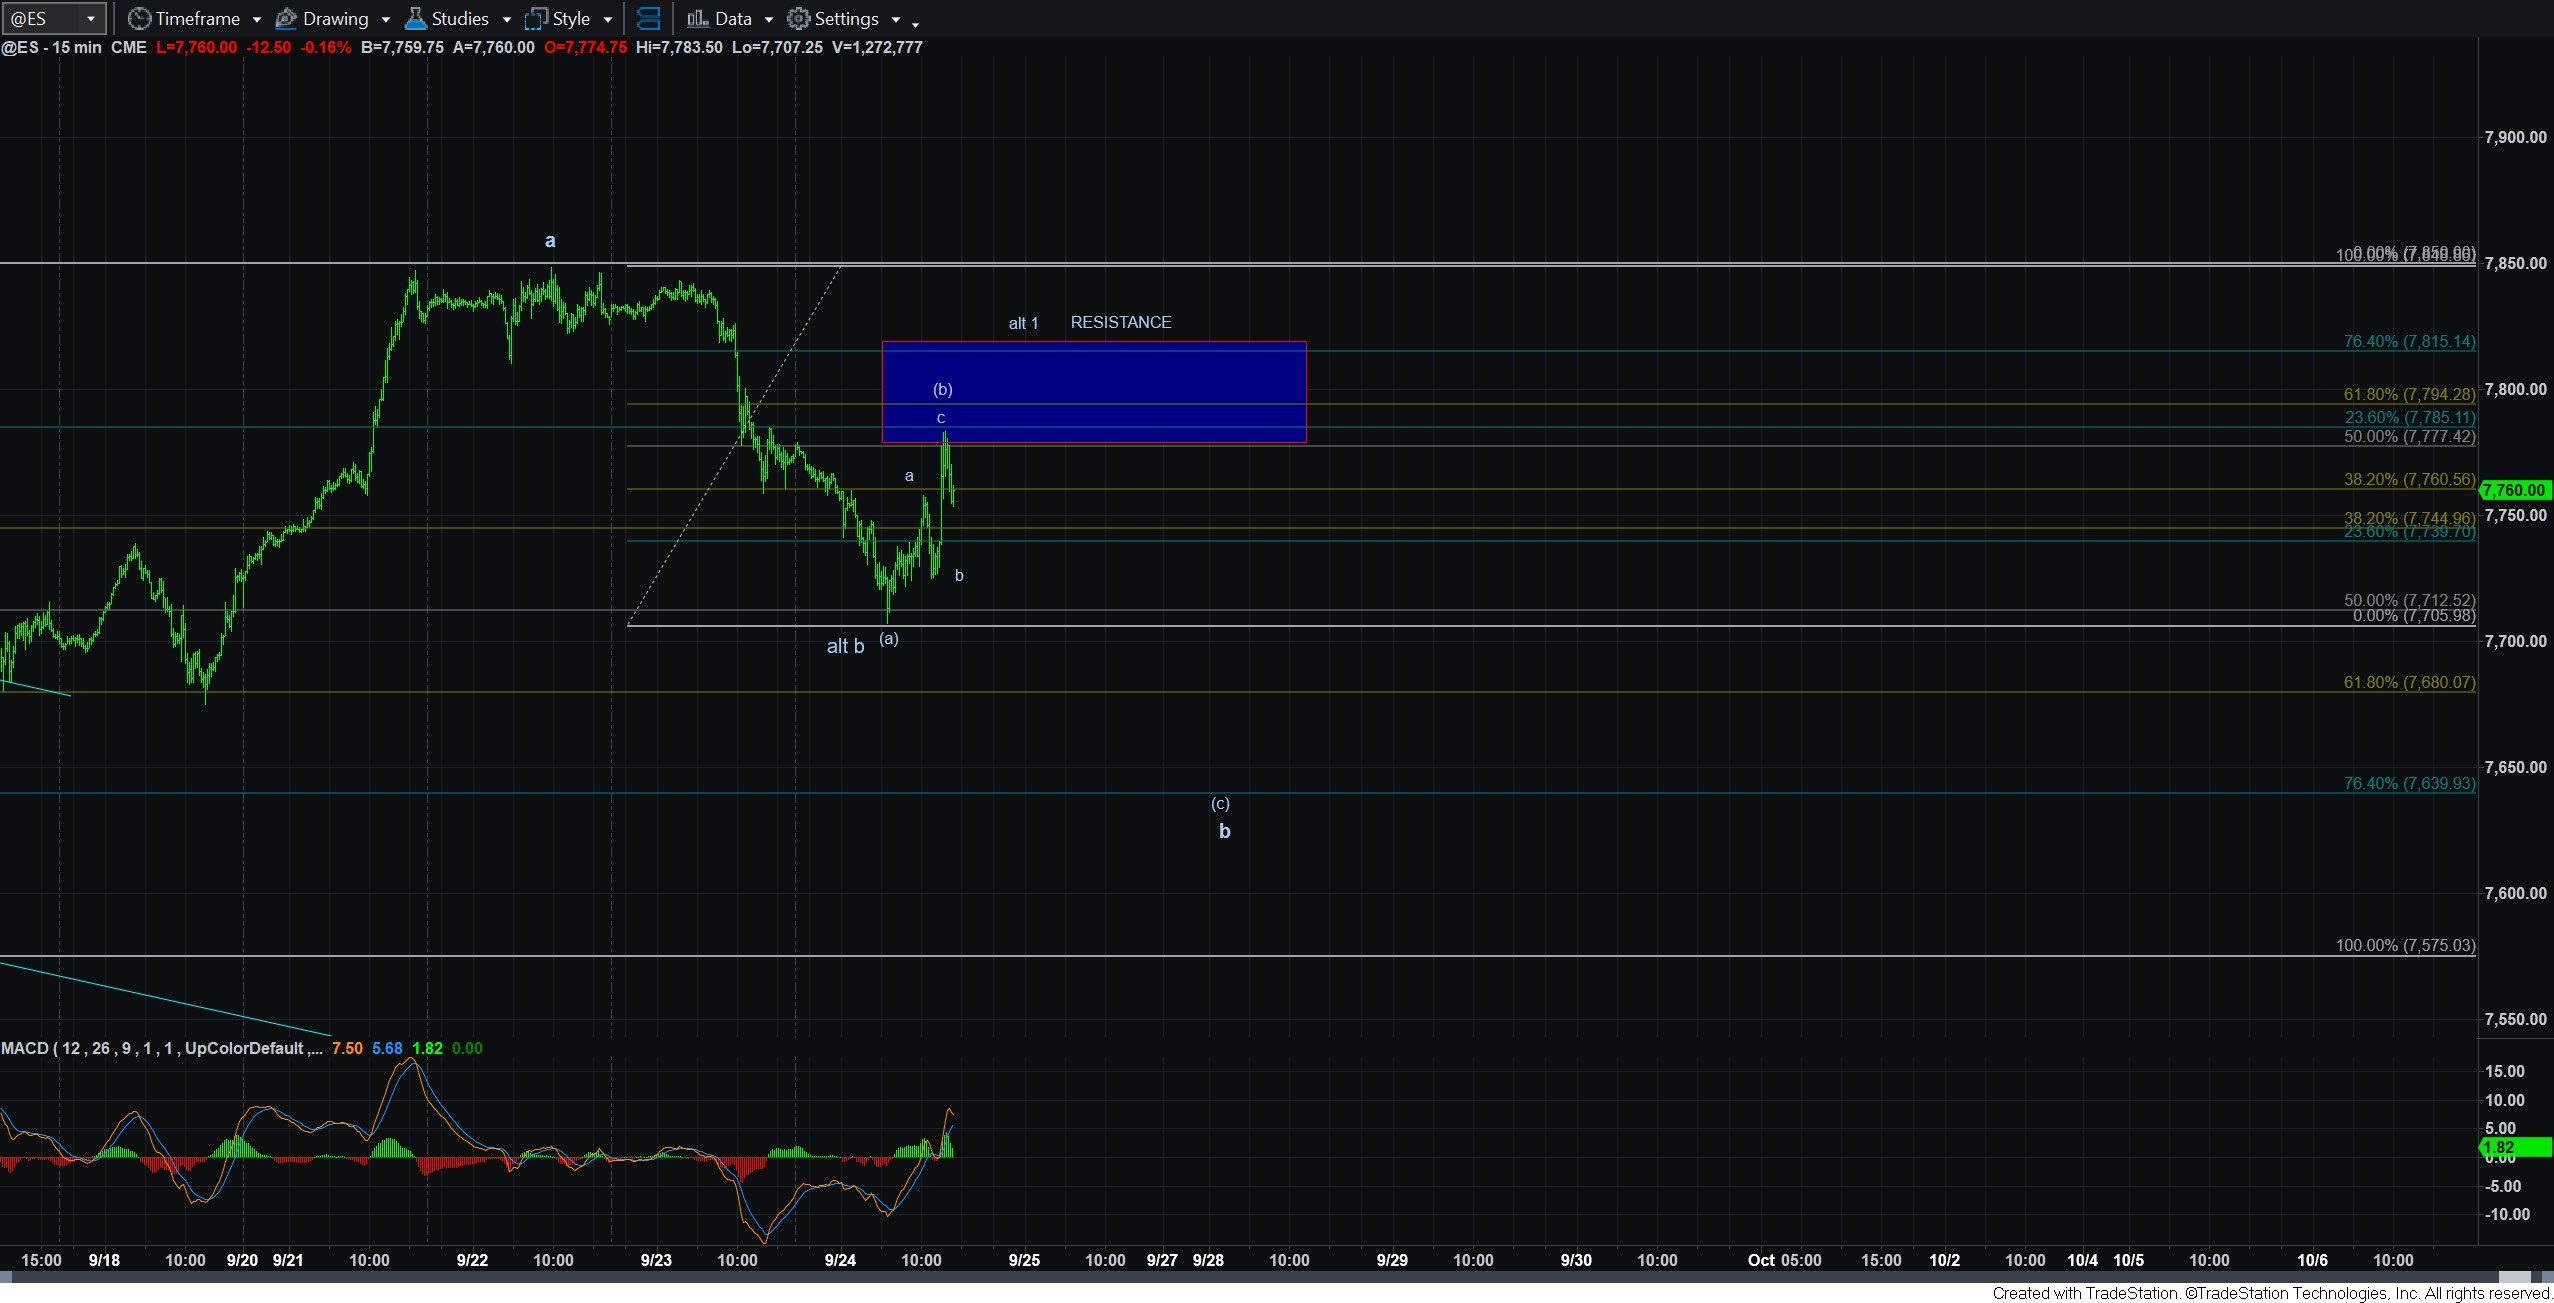2554x1303 pixels.
Task: Select the RESISTANCE text annotation
Action: pyautogui.click(x=1121, y=322)
